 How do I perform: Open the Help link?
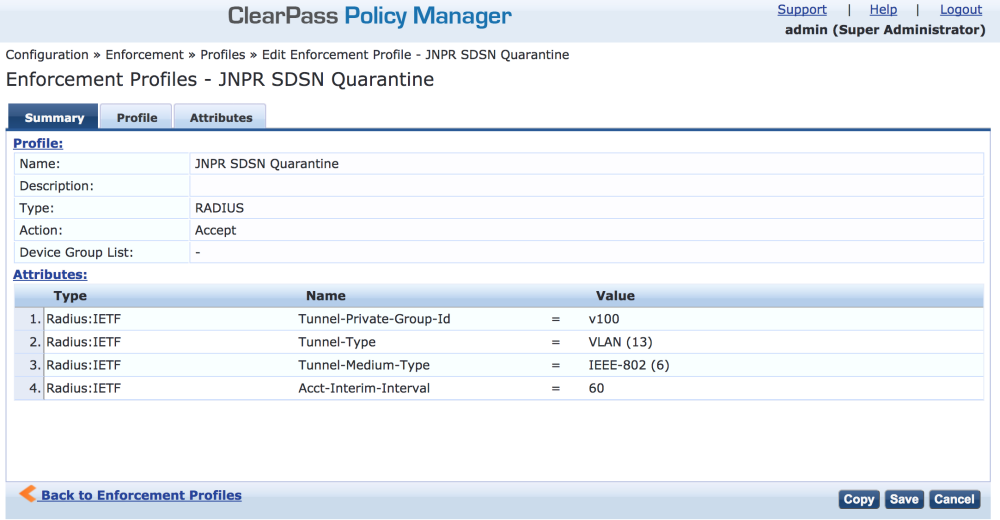(883, 10)
